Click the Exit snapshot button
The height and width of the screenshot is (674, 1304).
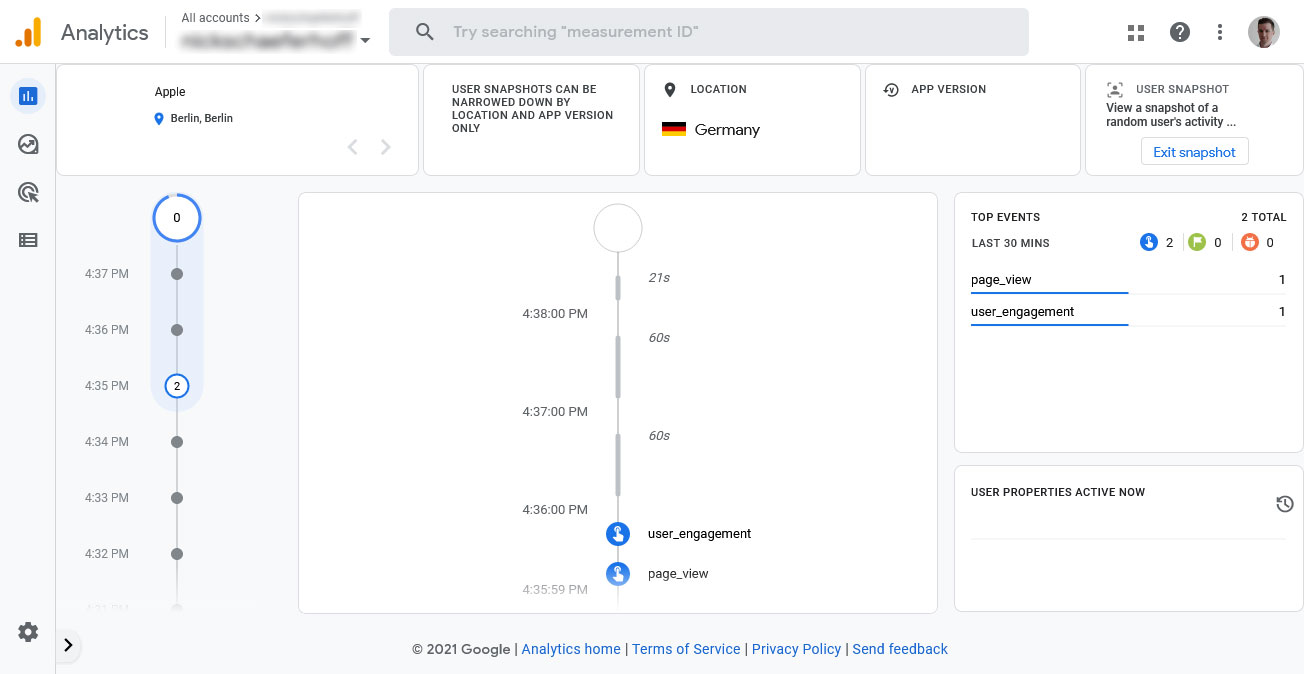[1194, 152]
